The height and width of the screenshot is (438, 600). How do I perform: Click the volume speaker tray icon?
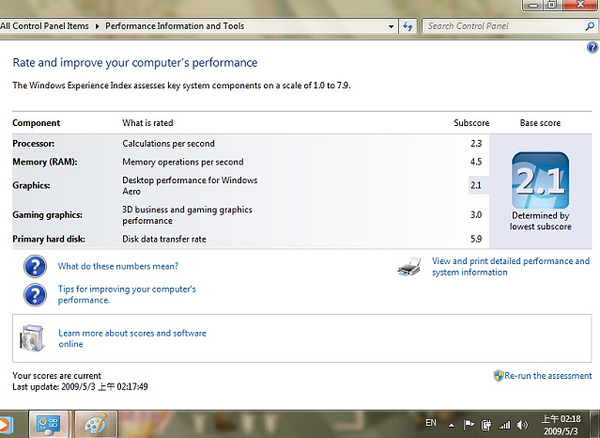click(x=522, y=425)
